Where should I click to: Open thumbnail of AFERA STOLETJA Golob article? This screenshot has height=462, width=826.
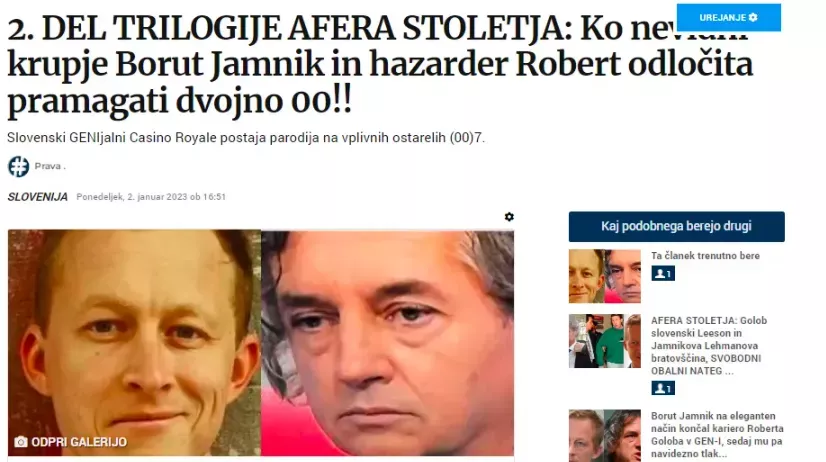coord(605,341)
